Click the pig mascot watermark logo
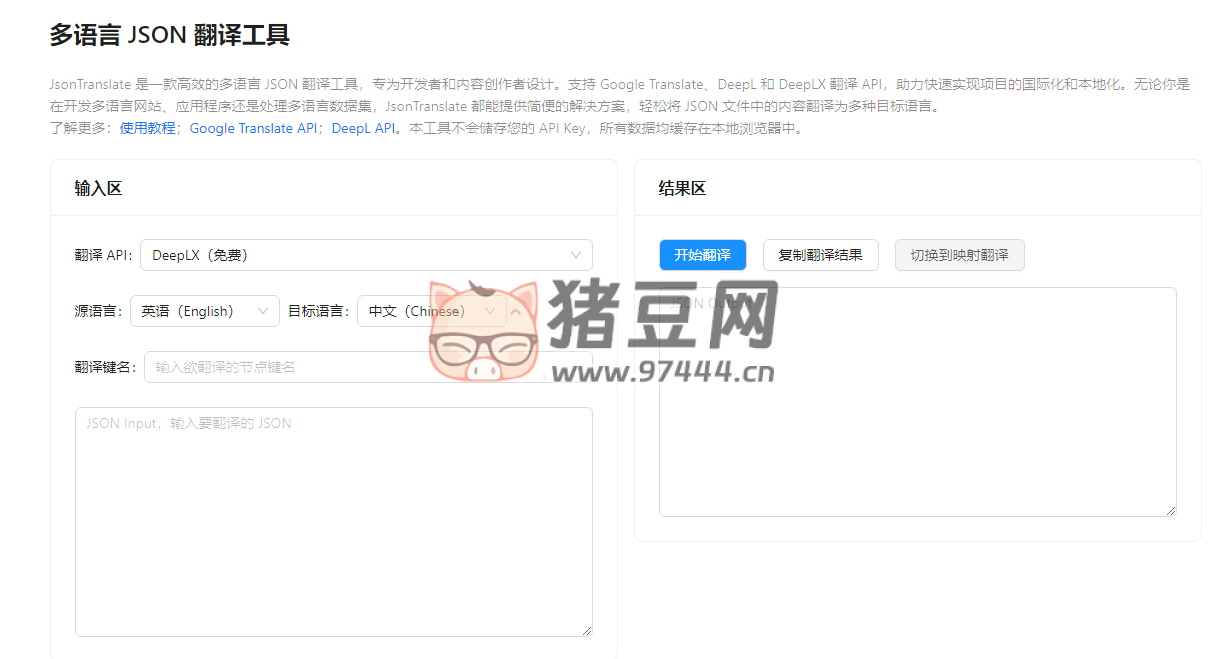 pyautogui.click(x=482, y=330)
